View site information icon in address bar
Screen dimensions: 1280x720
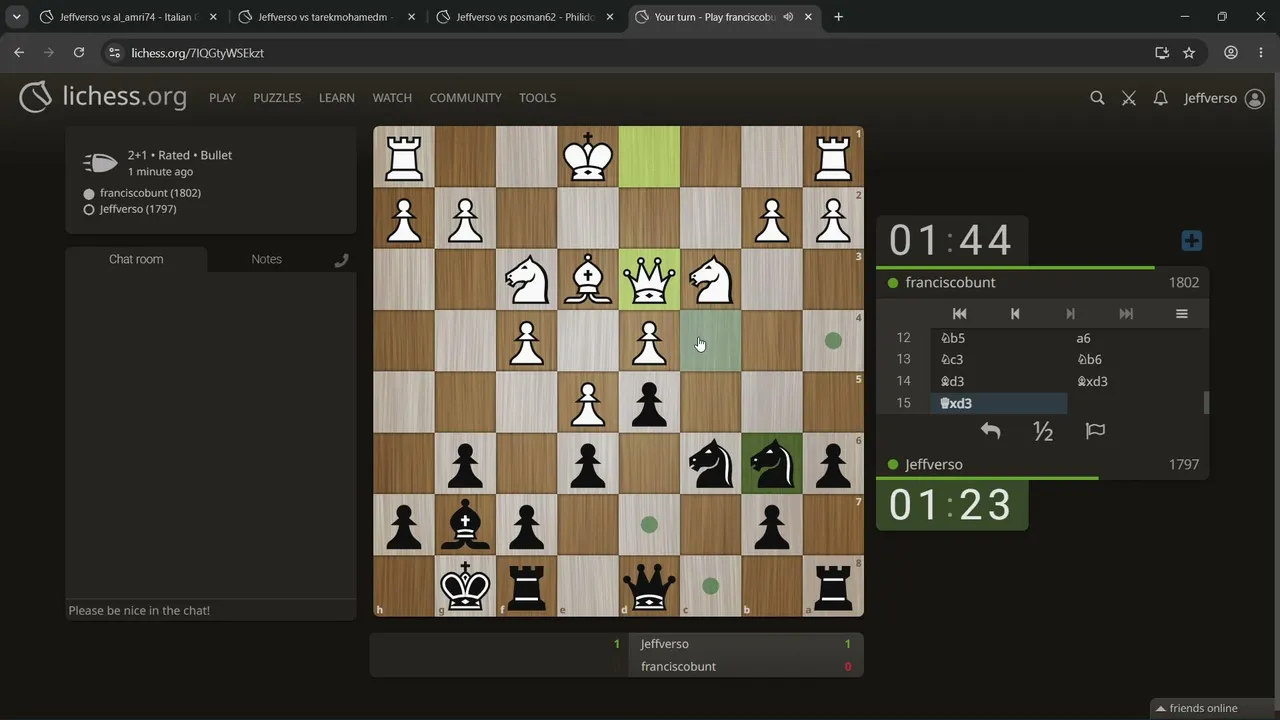[114, 53]
